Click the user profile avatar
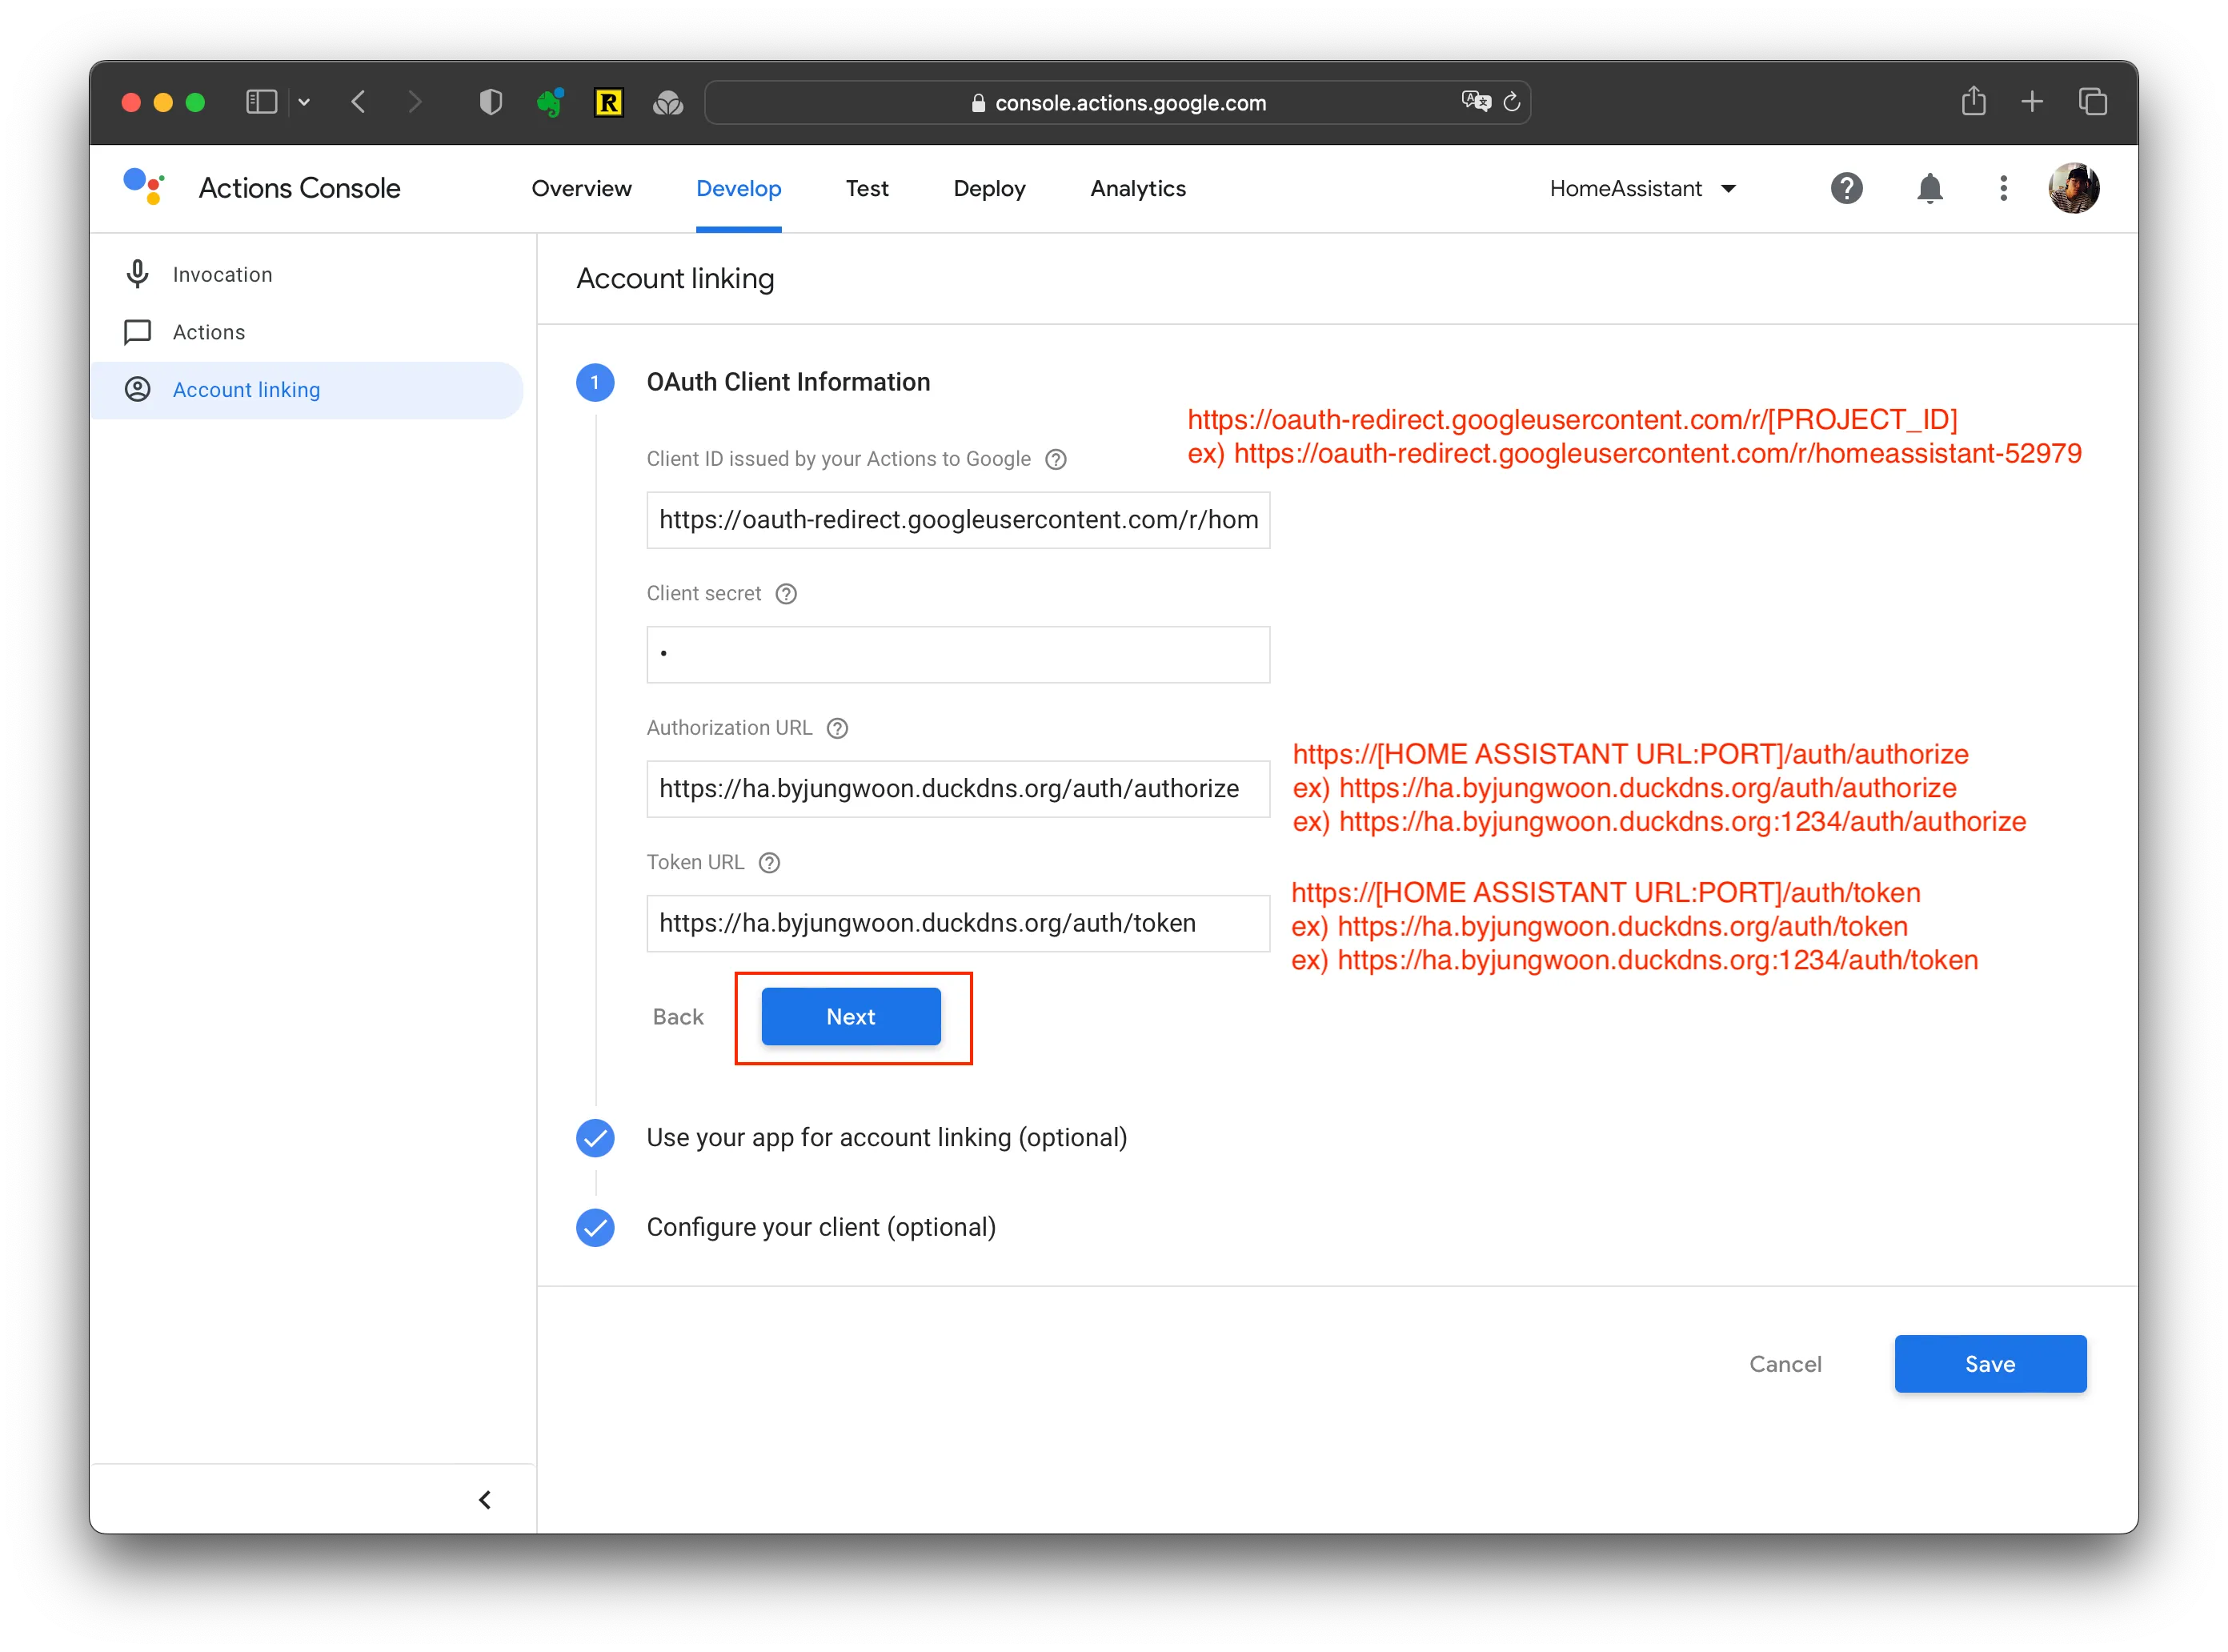The height and width of the screenshot is (1652, 2228). 2073,188
